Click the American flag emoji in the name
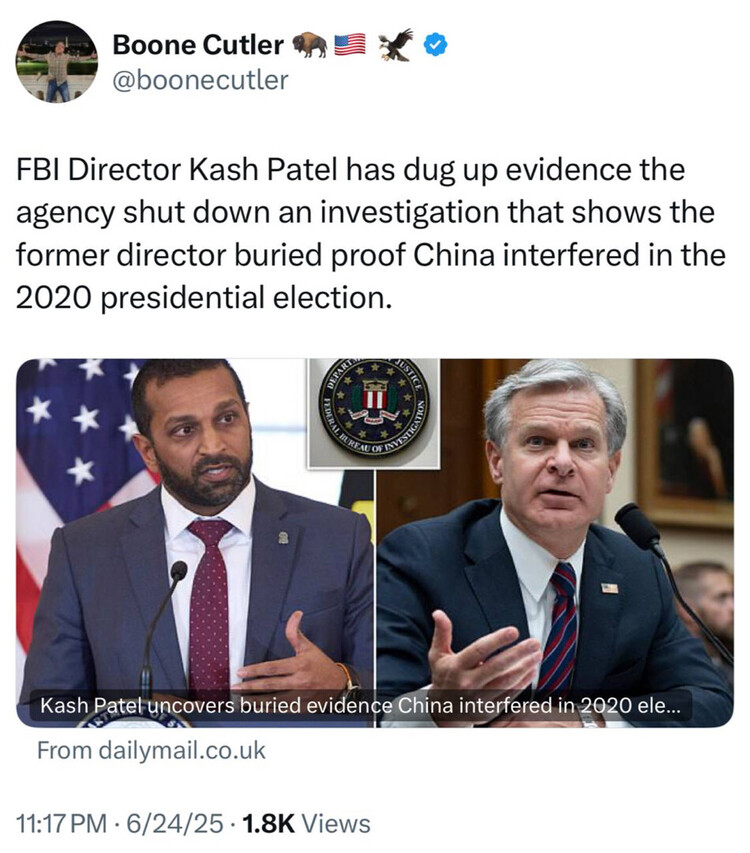The image size is (750, 853). pos(350,45)
